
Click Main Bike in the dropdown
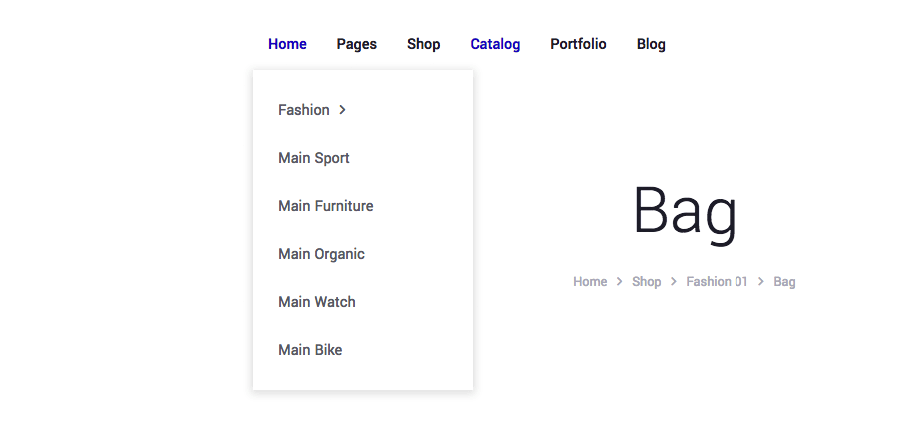click(310, 350)
